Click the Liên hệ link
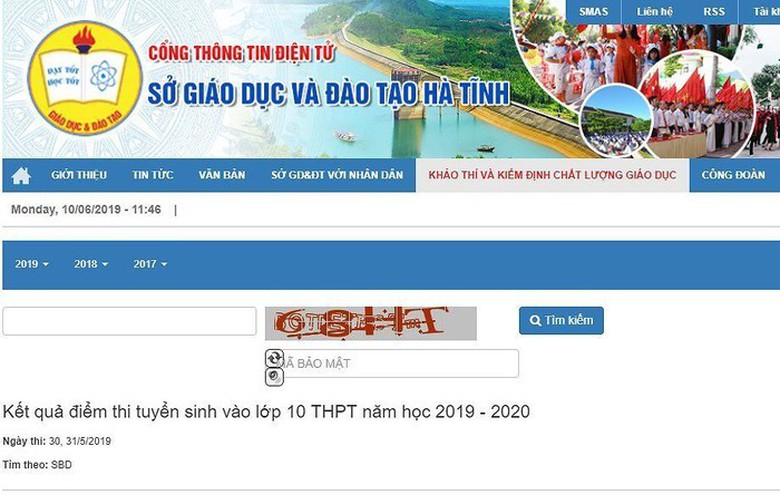 (x=655, y=11)
